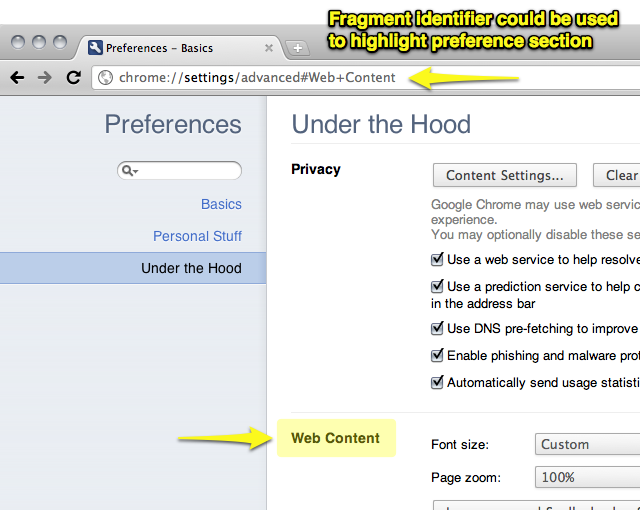Image resolution: width=640 pixels, height=510 pixels.
Task: Open the Font size dropdown
Action: tap(588, 444)
